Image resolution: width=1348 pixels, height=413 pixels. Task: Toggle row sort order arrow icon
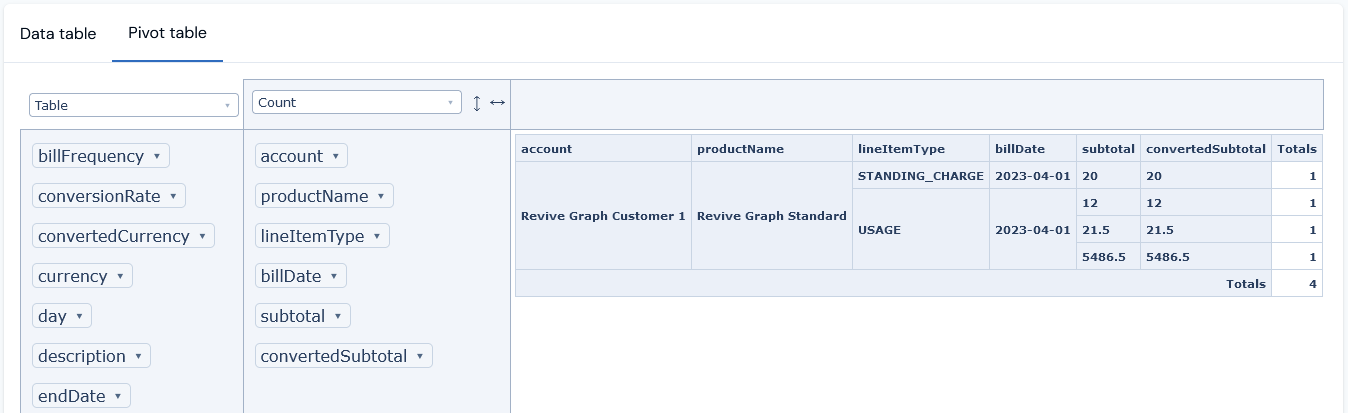pos(477,102)
